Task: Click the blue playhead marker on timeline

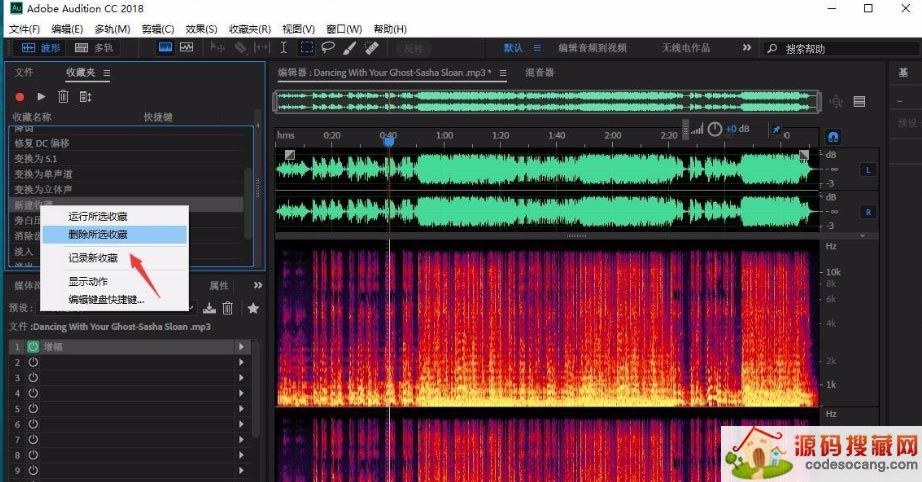Action: point(388,139)
